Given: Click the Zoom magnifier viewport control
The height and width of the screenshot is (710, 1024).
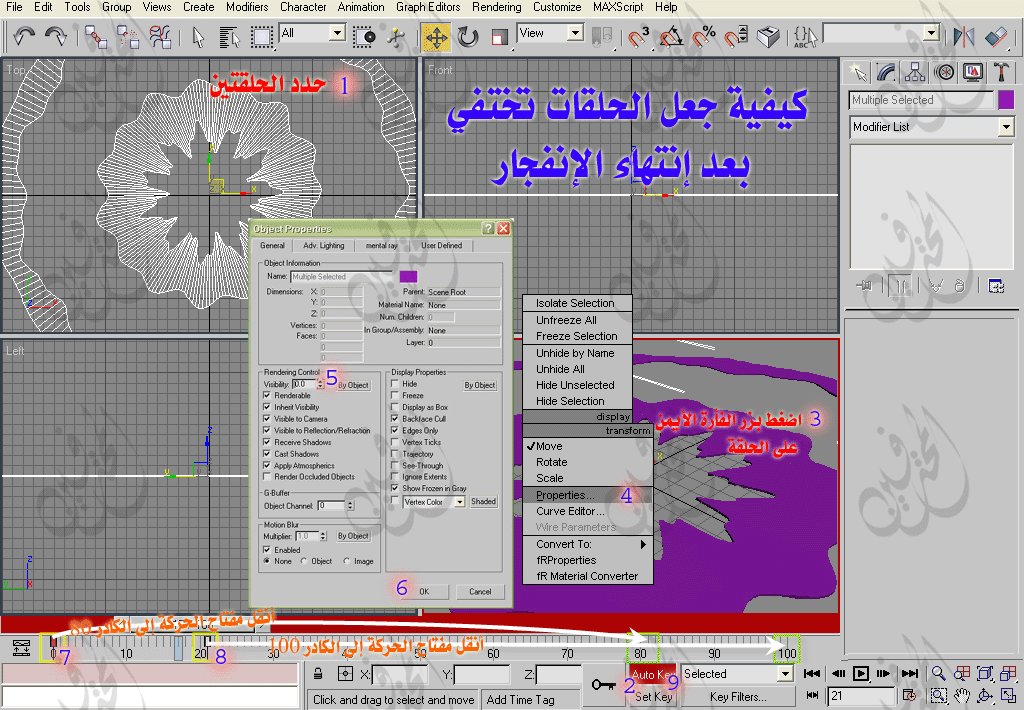Looking at the screenshot, I should pyautogui.click(x=938, y=673).
